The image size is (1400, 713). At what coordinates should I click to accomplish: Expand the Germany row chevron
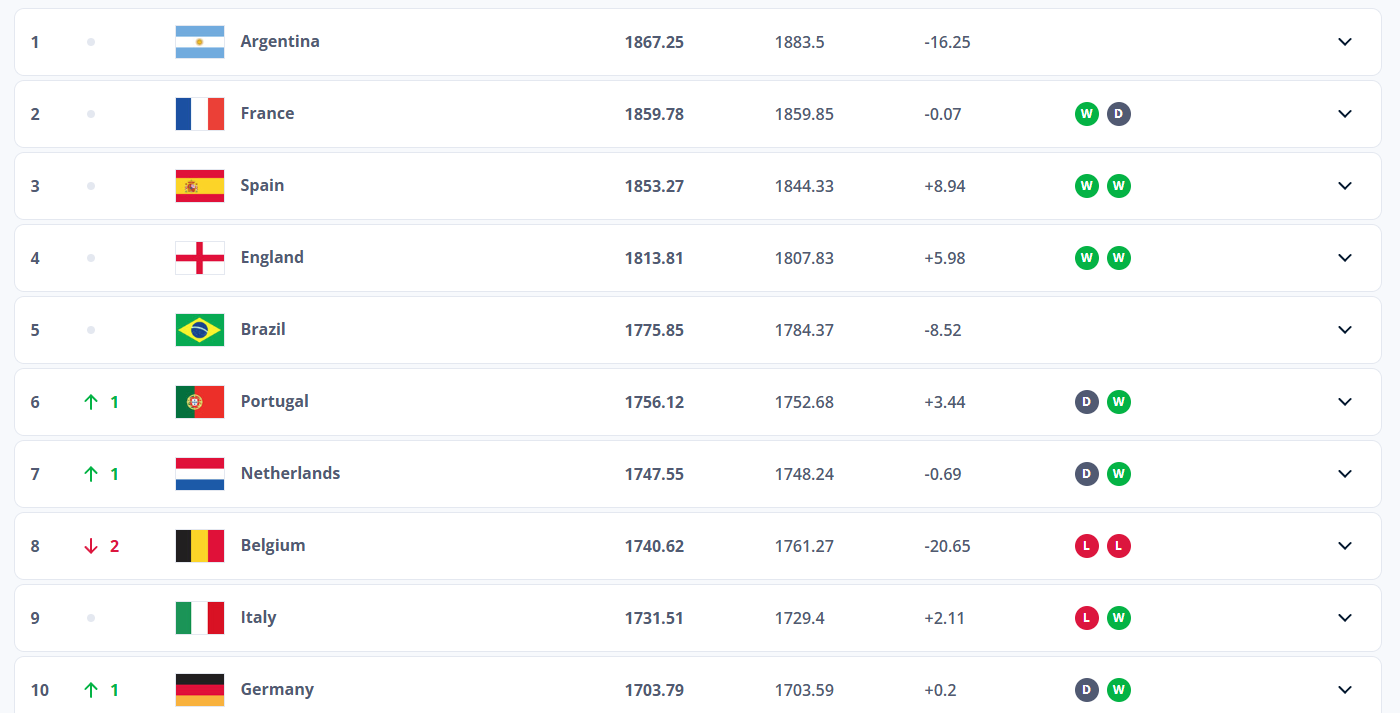[x=1345, y=690]
